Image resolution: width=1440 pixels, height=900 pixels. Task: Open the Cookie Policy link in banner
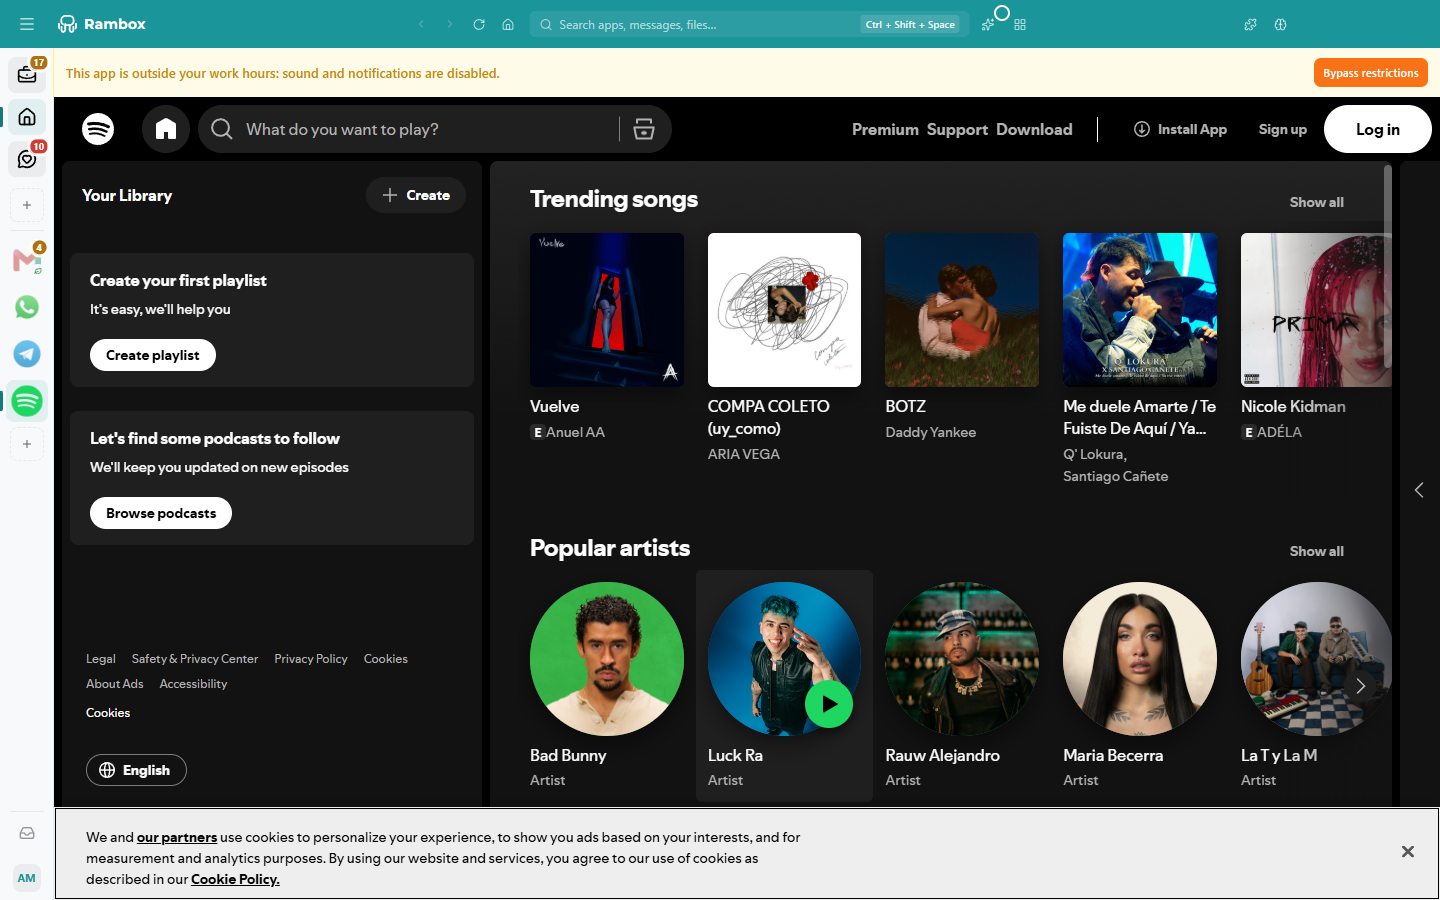tap(235, 879)
